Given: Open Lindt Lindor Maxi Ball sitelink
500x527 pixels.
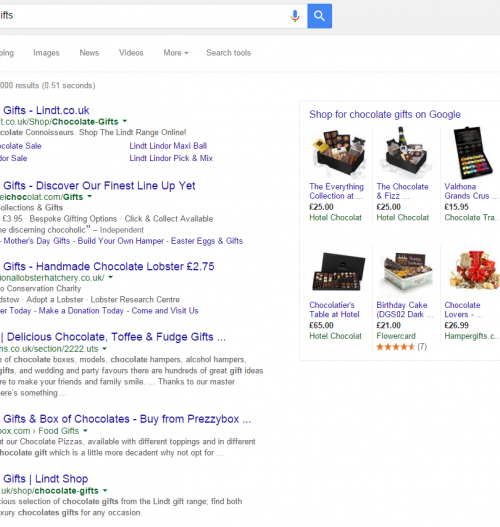Looking at the screenshot, I should [x=168, y=146].
